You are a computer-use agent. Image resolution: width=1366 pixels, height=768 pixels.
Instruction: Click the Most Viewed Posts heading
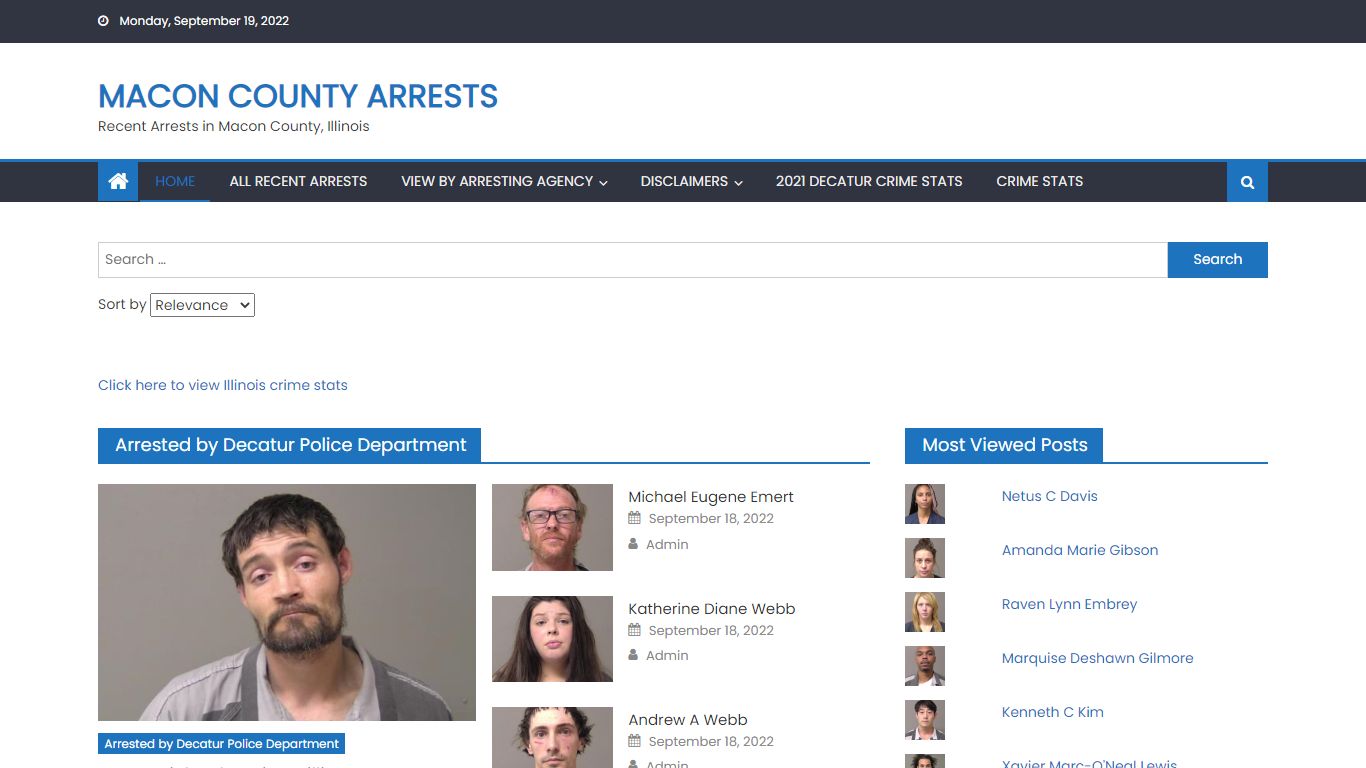click(x=1004, y=445)
